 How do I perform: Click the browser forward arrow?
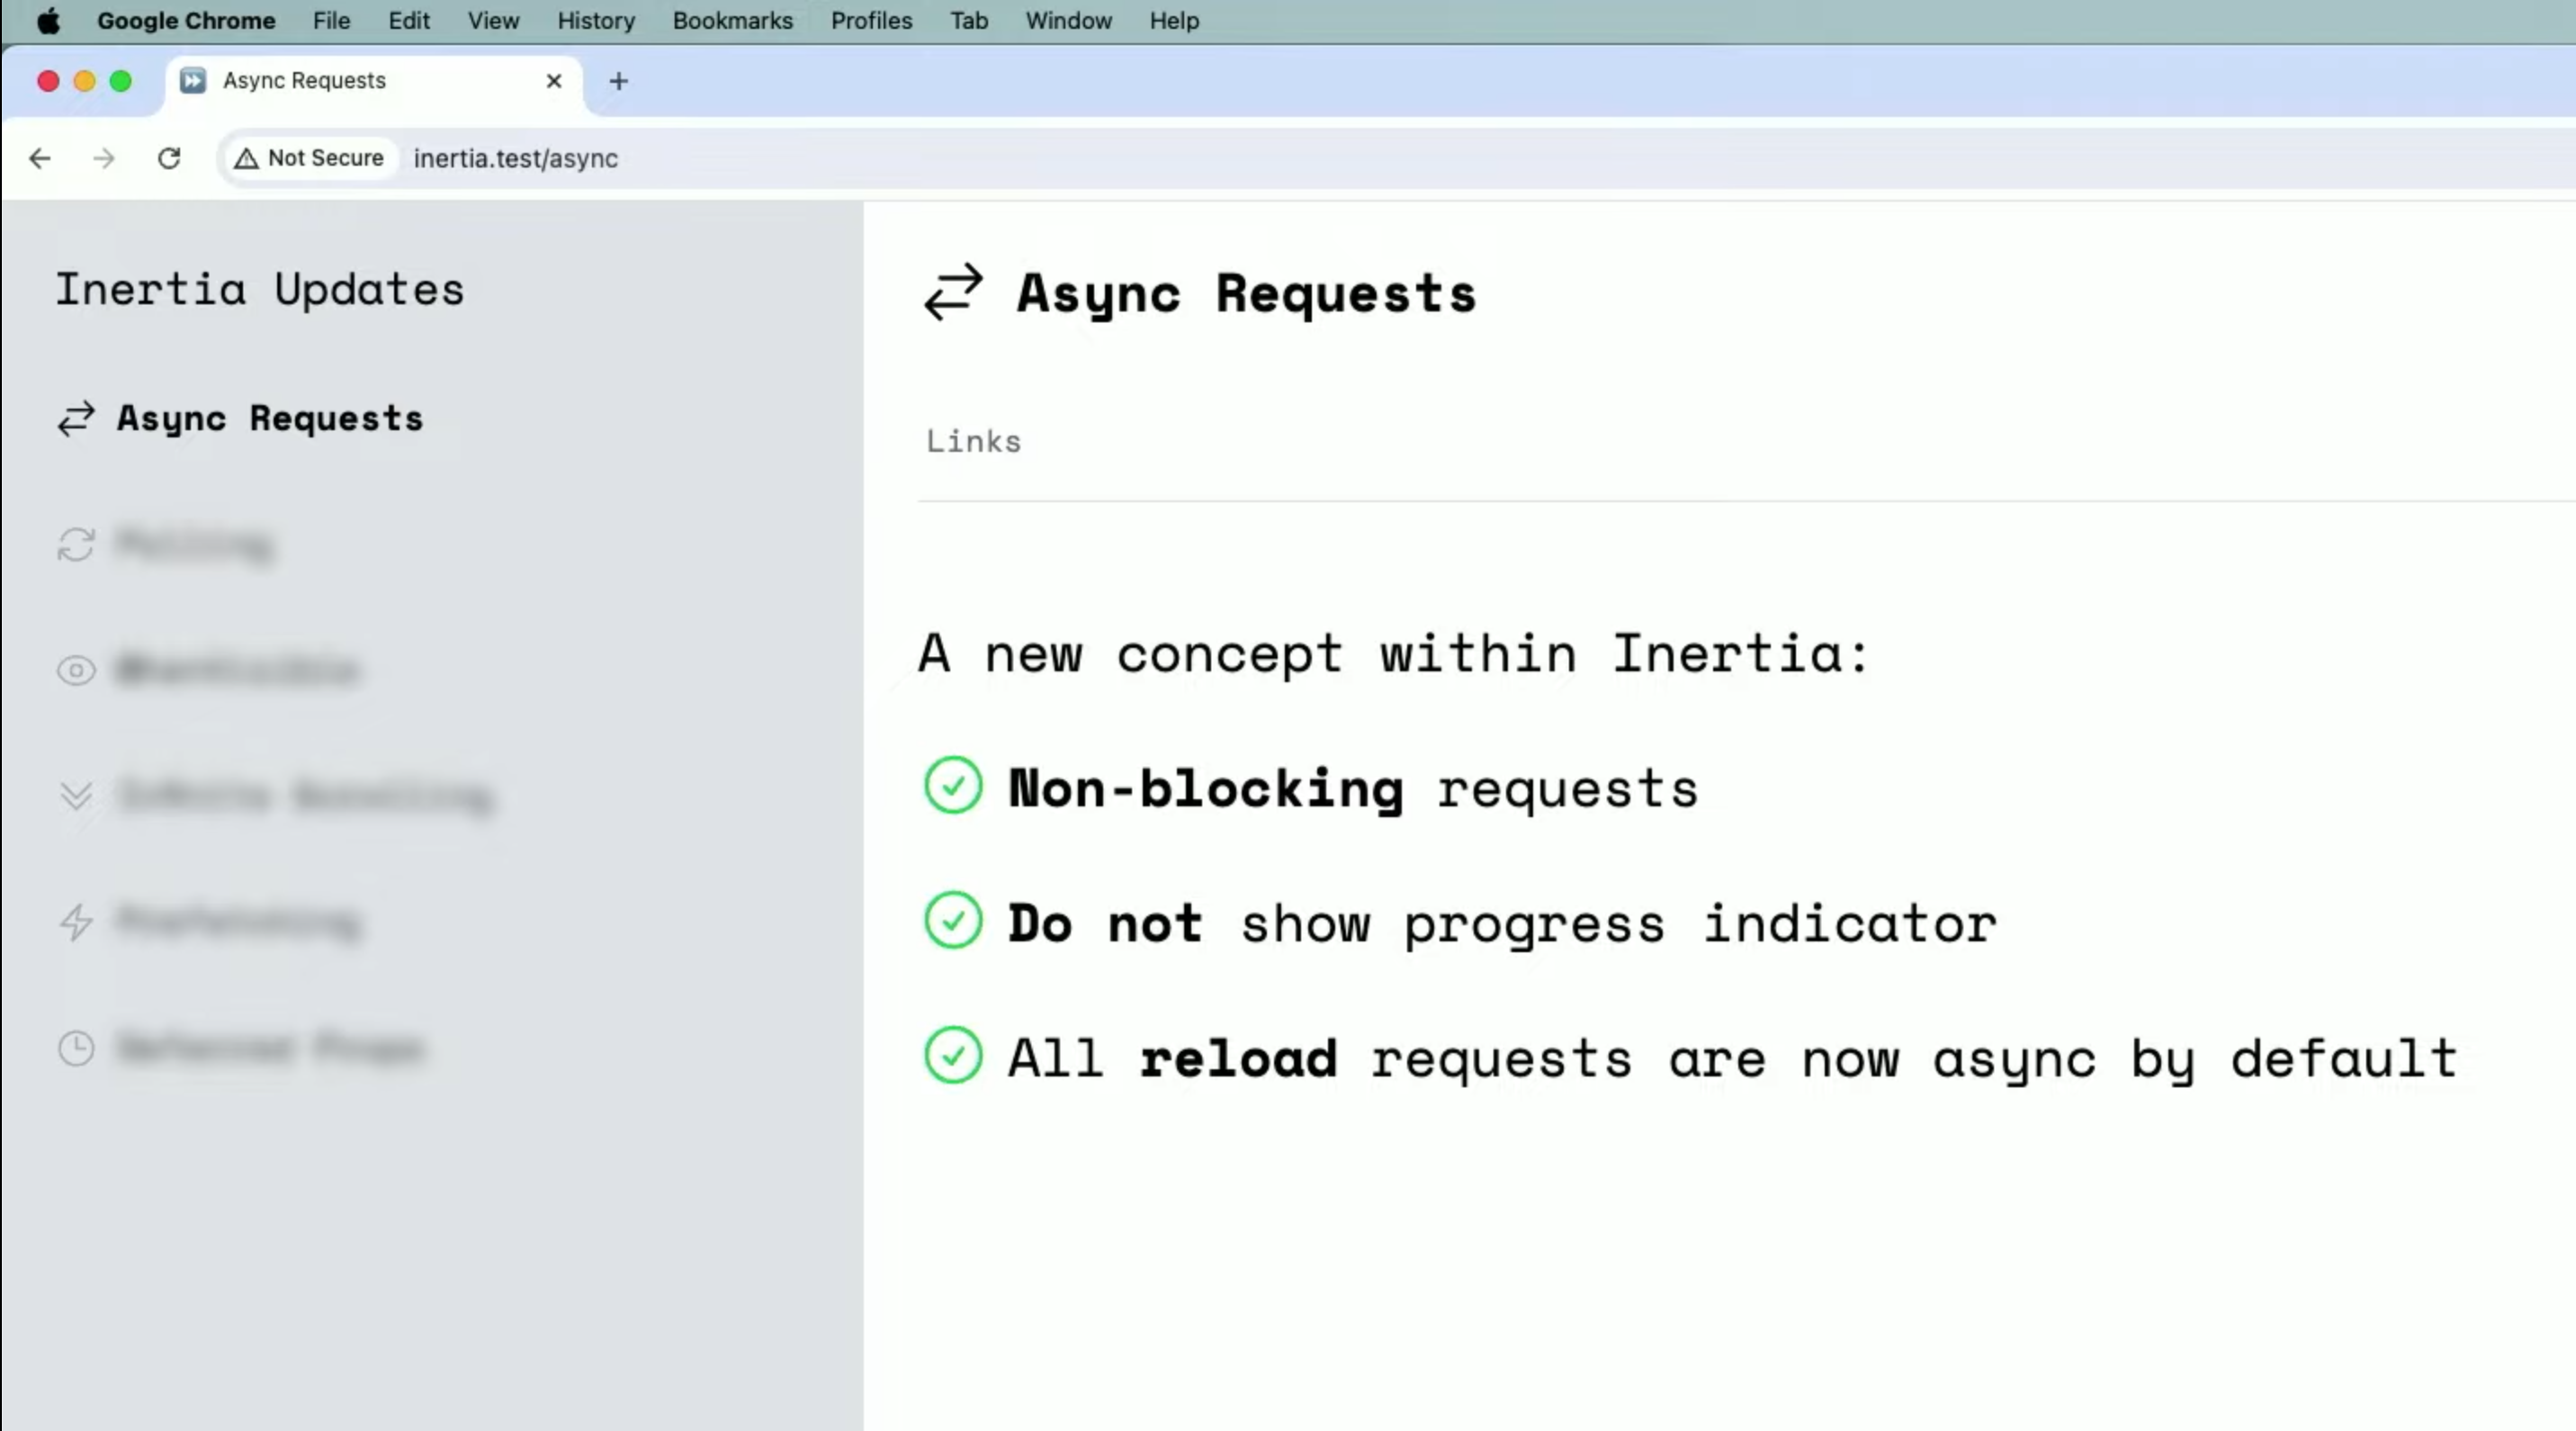click(104, 158)
